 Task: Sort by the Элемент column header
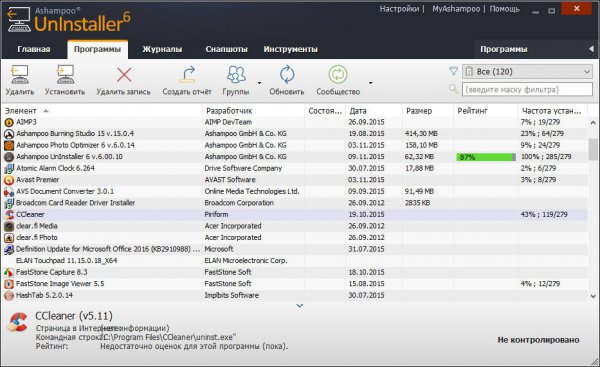21,111
